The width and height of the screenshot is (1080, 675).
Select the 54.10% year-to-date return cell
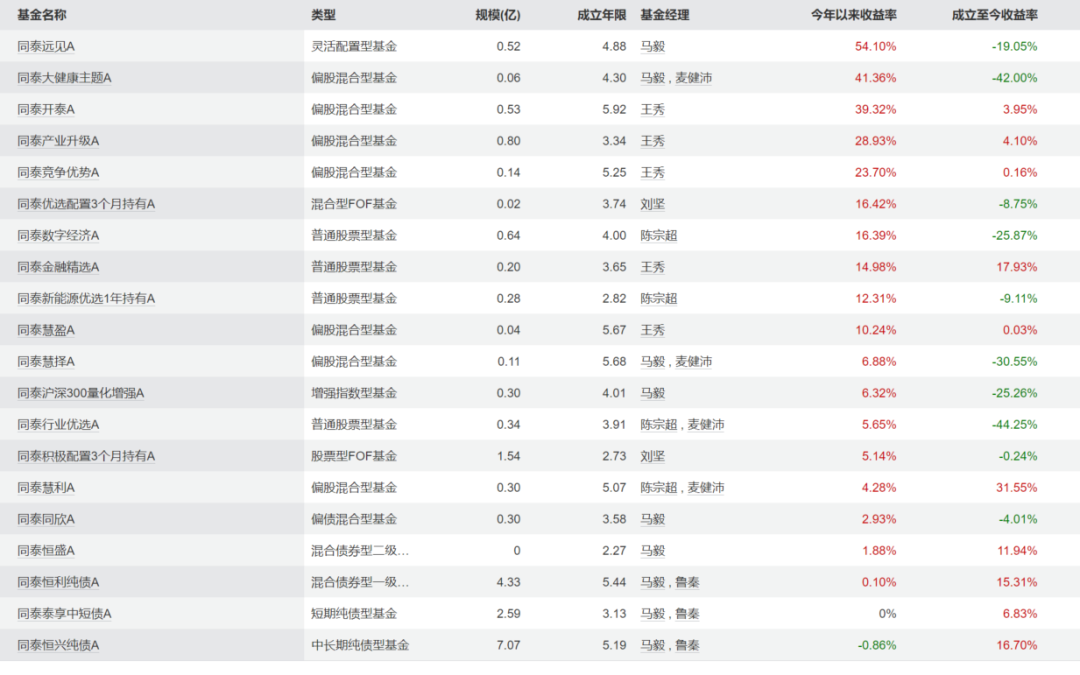click(x=875, y=46)
